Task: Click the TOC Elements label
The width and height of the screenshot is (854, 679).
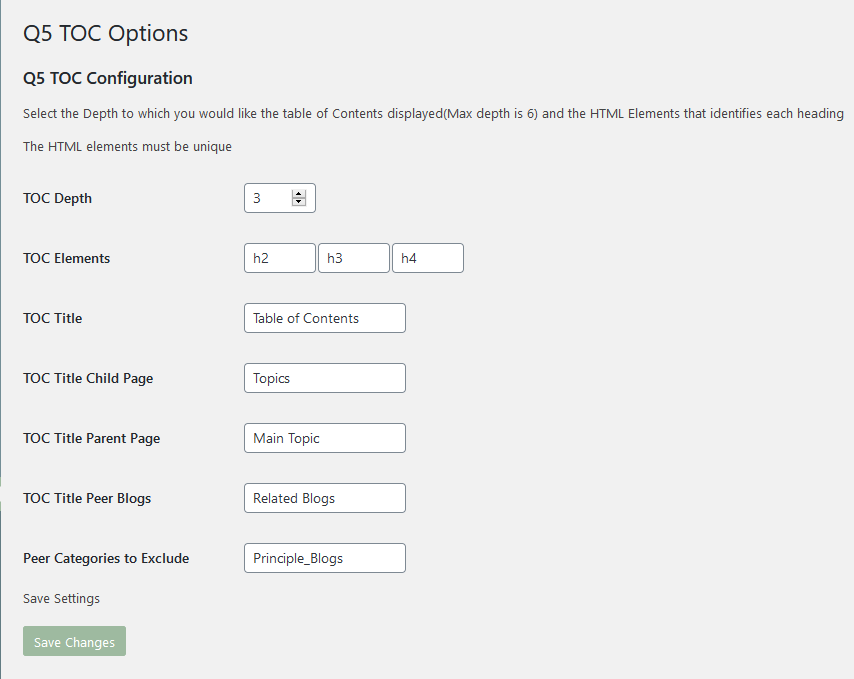Action: [66, 258]
